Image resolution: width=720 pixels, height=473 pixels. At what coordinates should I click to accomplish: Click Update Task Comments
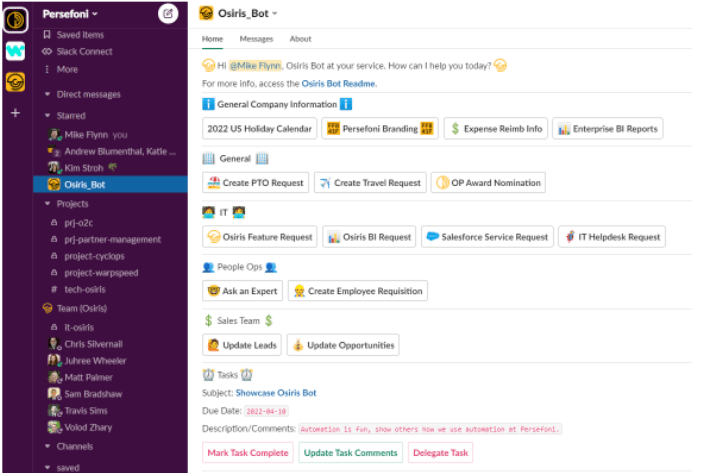tap(351, 453)
